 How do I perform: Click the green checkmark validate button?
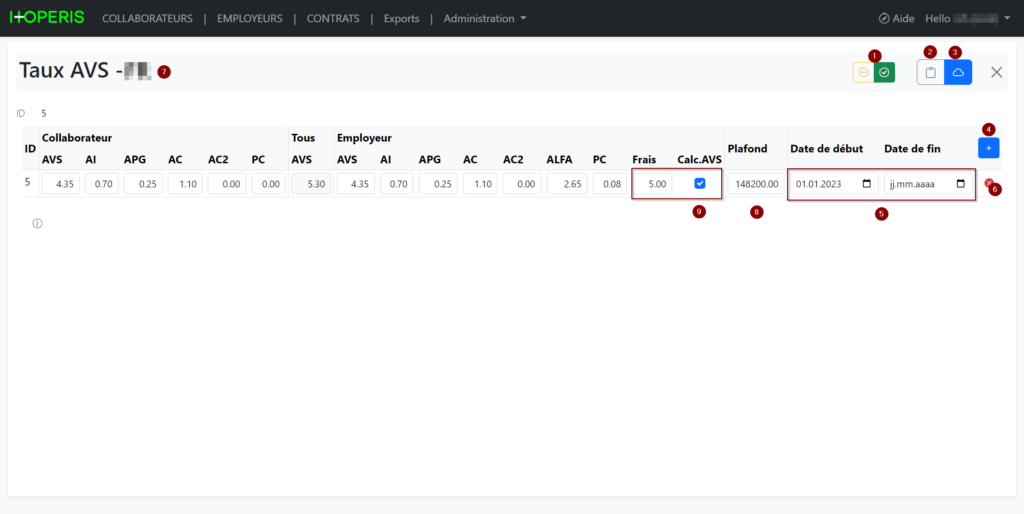pos(884,73)
